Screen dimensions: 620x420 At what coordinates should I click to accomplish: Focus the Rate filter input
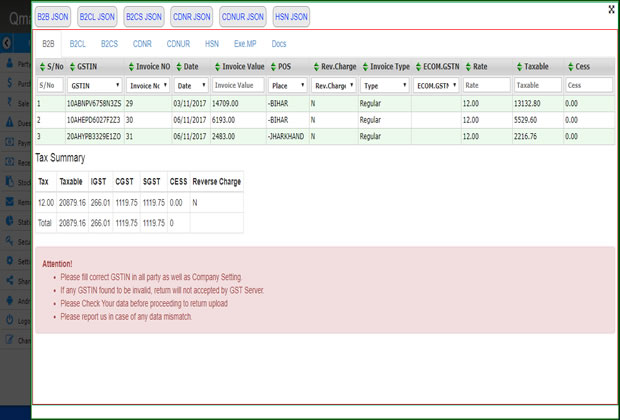[x=486, y=85]
